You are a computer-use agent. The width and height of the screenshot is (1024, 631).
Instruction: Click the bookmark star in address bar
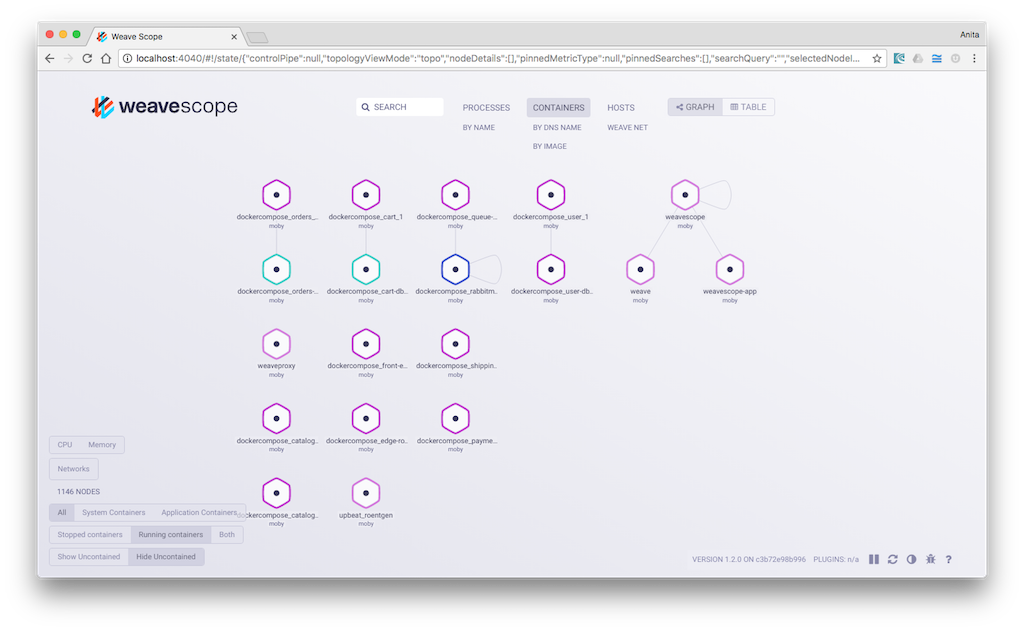pos(876,59)
